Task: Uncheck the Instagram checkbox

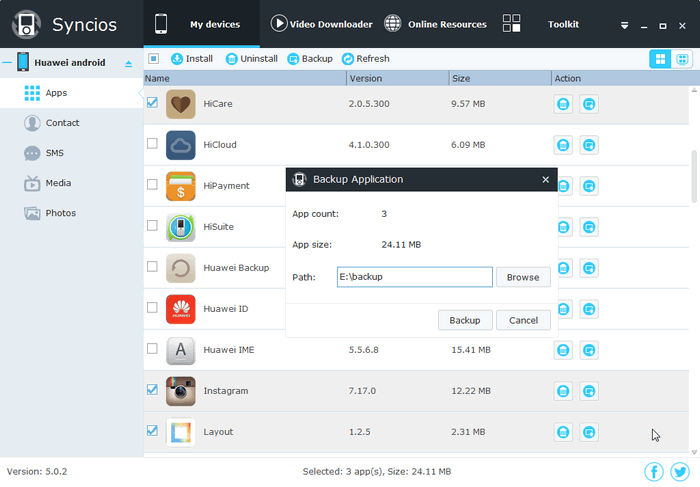Action: 152,390
